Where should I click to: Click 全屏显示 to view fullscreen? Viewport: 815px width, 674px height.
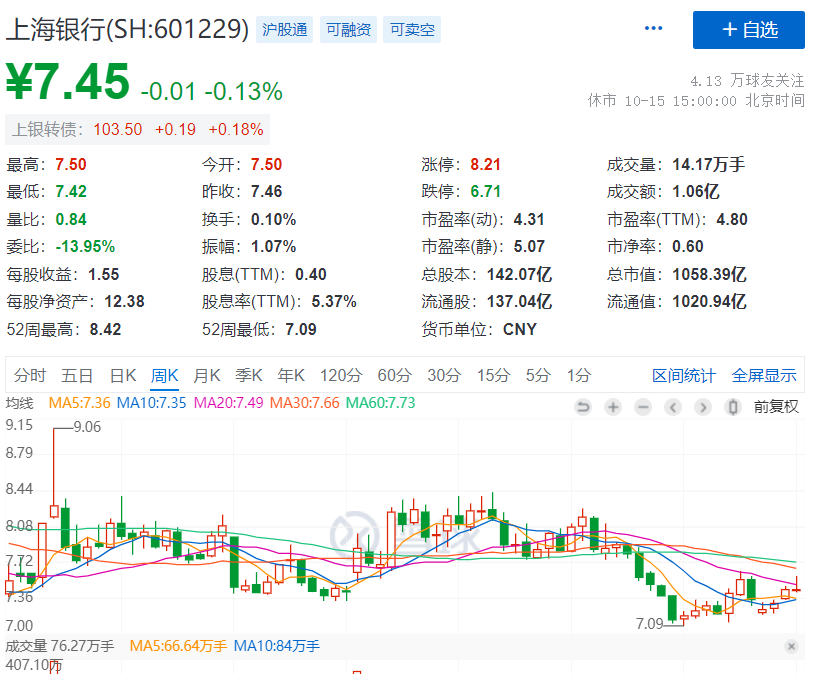coord(764,375)
